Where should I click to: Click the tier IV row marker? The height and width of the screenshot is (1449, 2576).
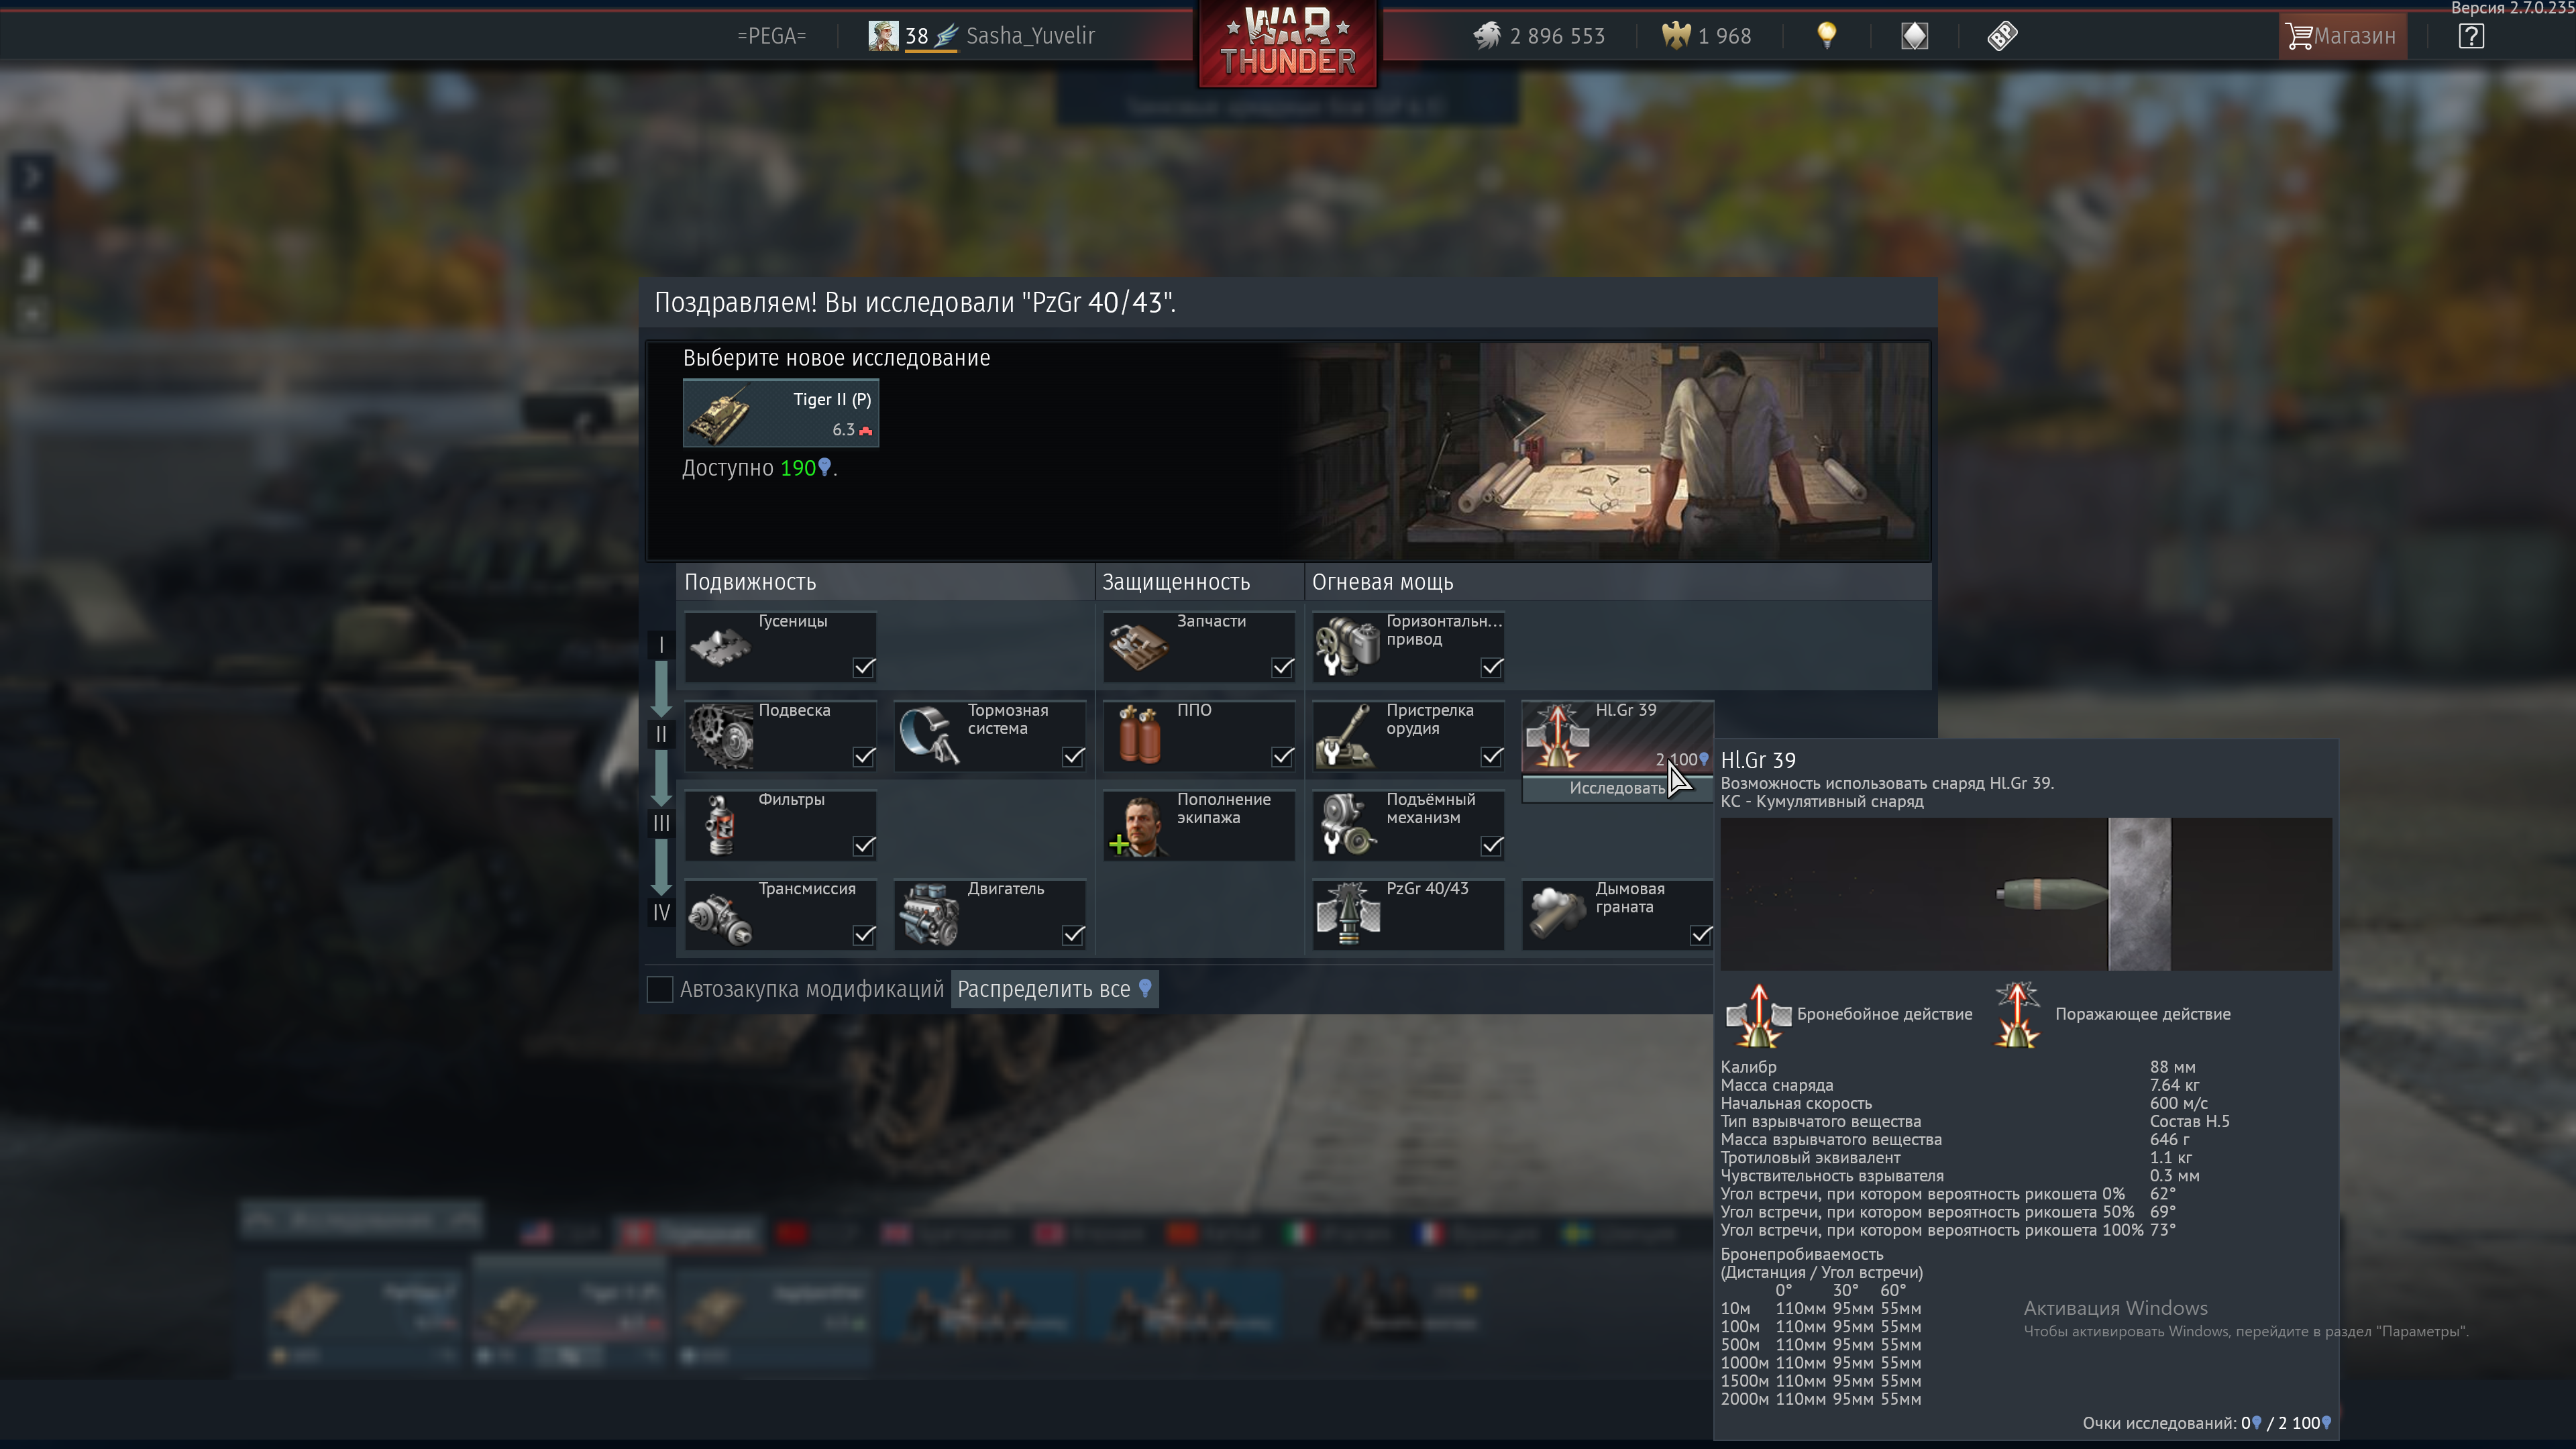pyautogui.click(x=661, y=913)
